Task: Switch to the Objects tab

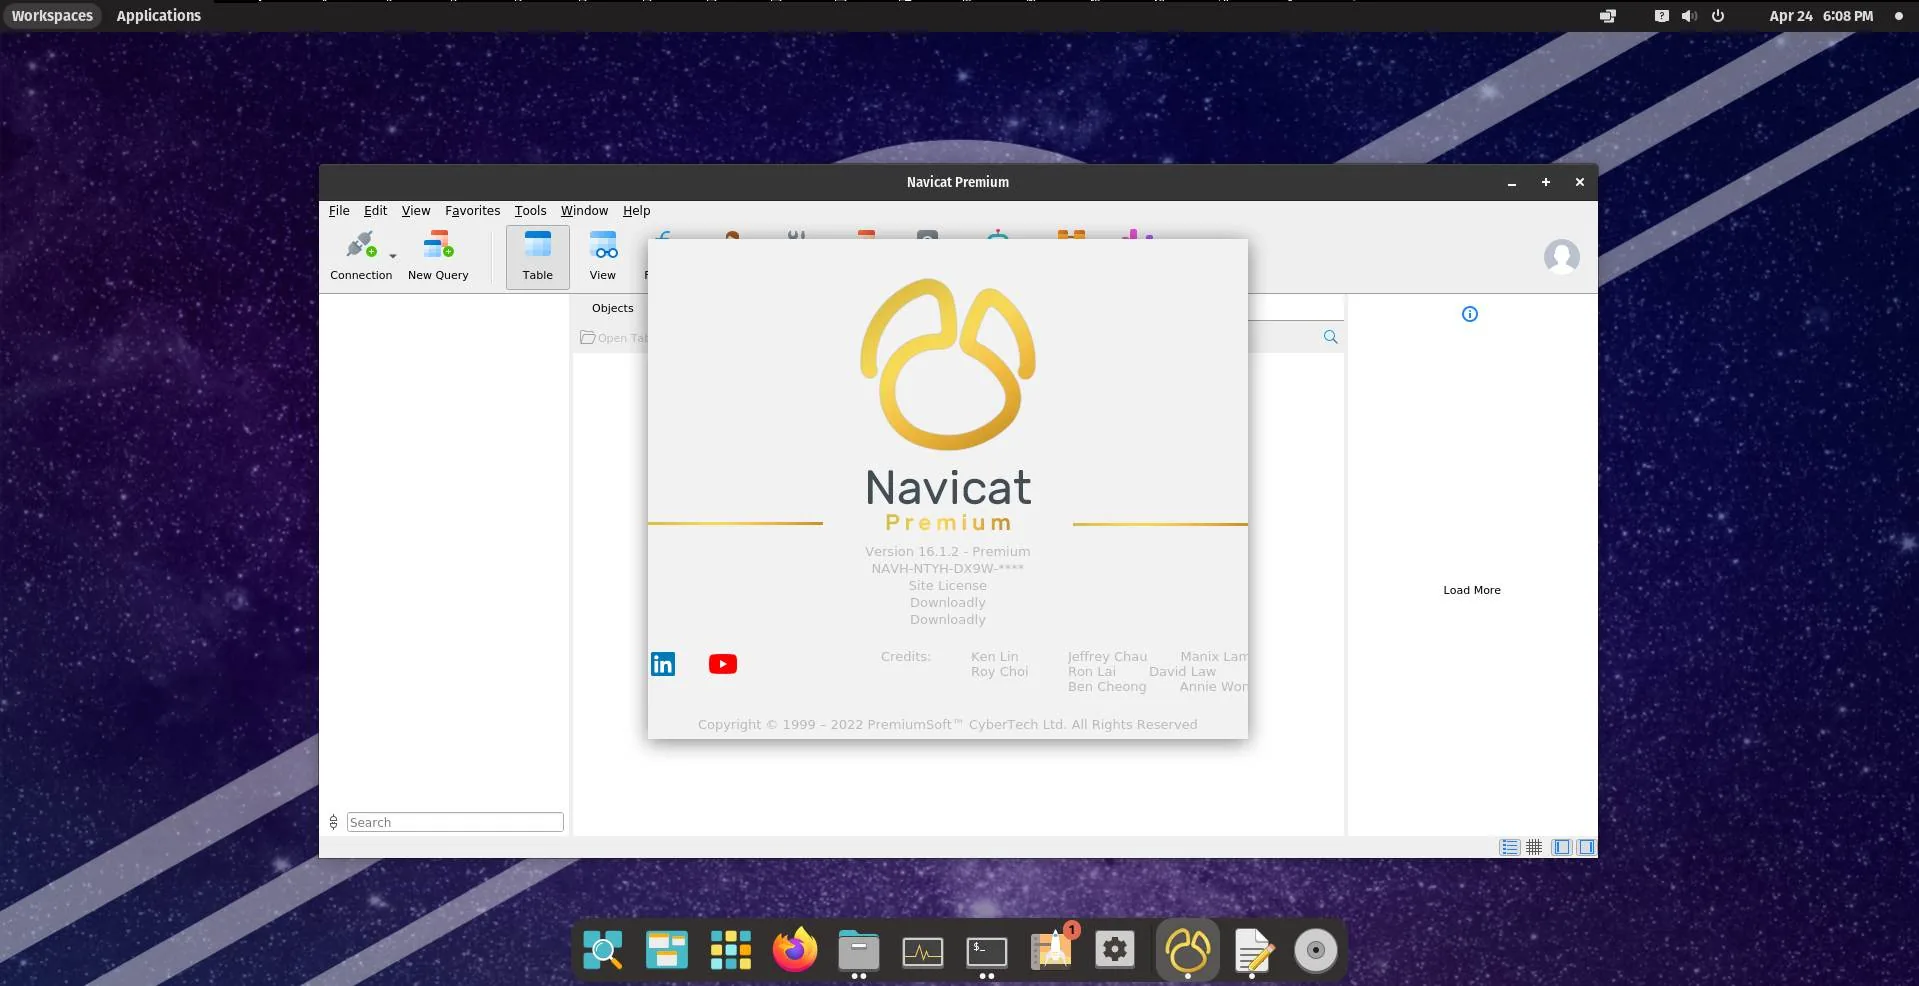Action: (612, 308)
